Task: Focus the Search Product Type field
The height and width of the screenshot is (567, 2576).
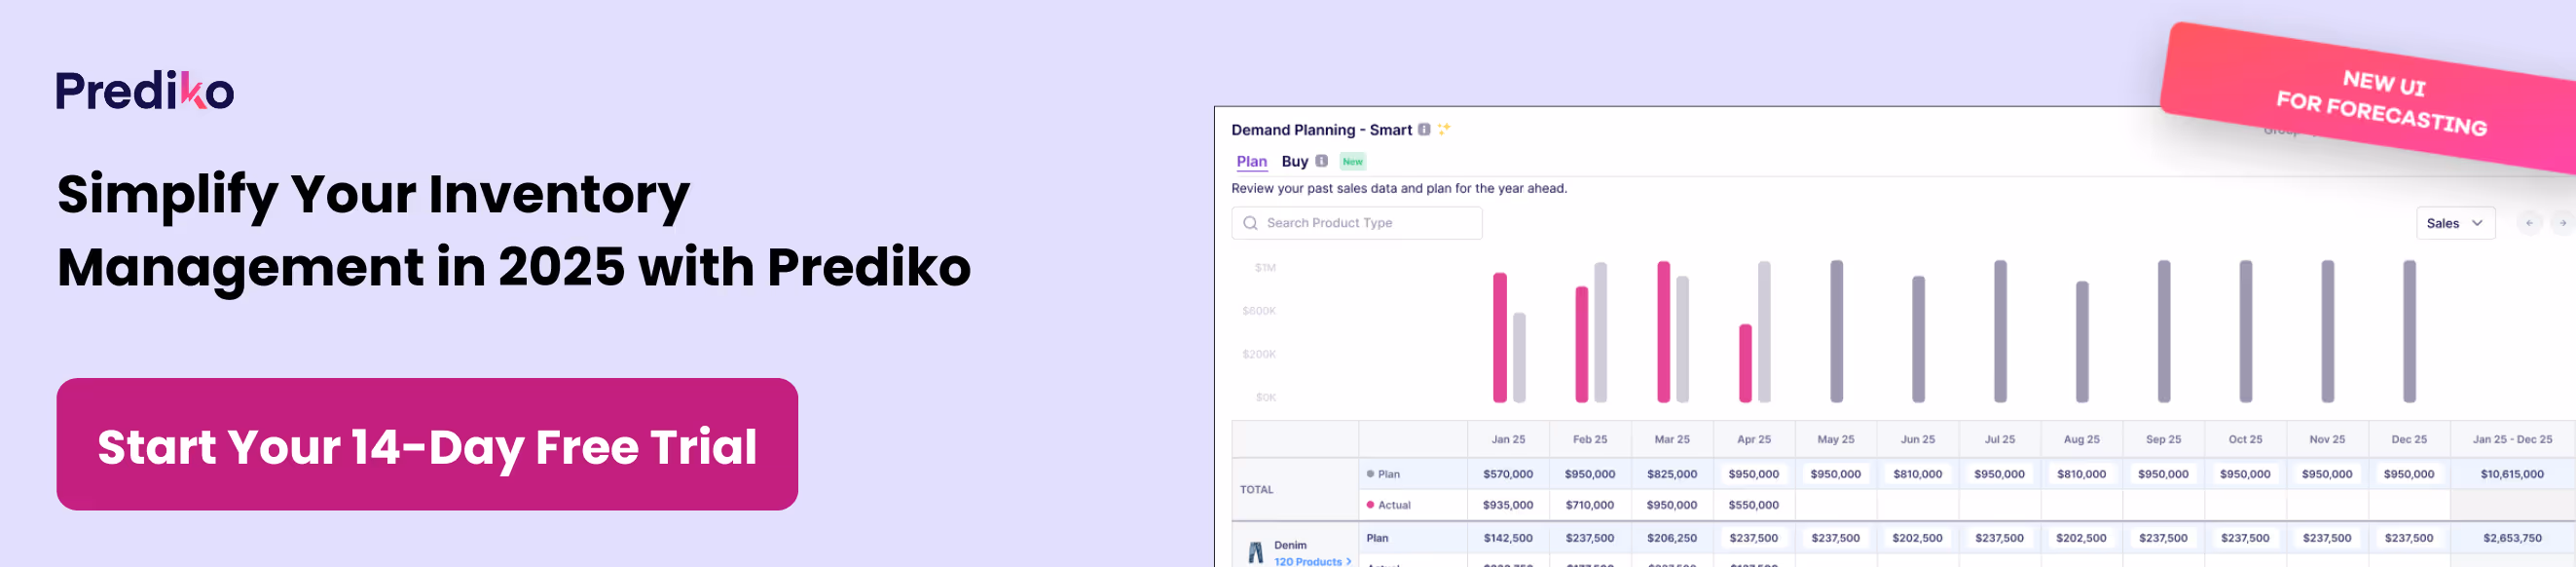Action: point(1356,223)
